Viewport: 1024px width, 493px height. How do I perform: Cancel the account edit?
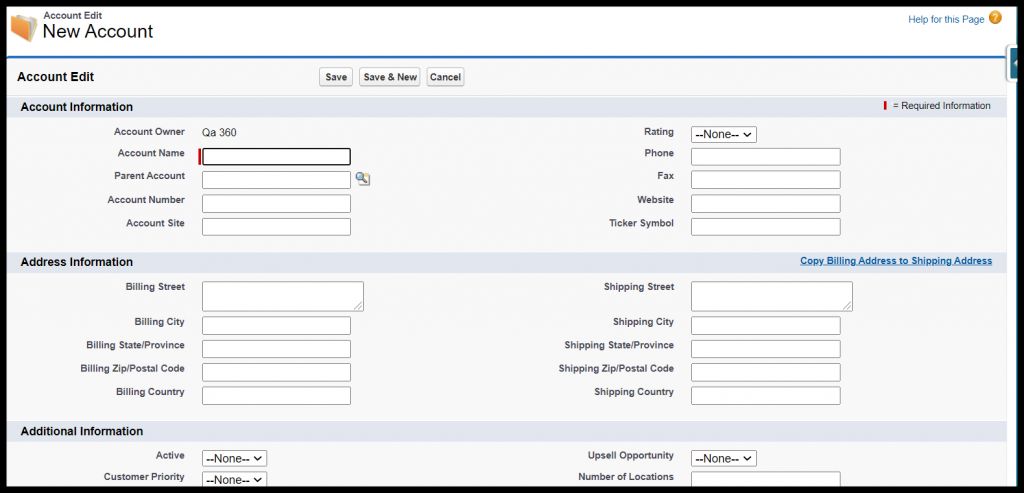tap(445, 77)
